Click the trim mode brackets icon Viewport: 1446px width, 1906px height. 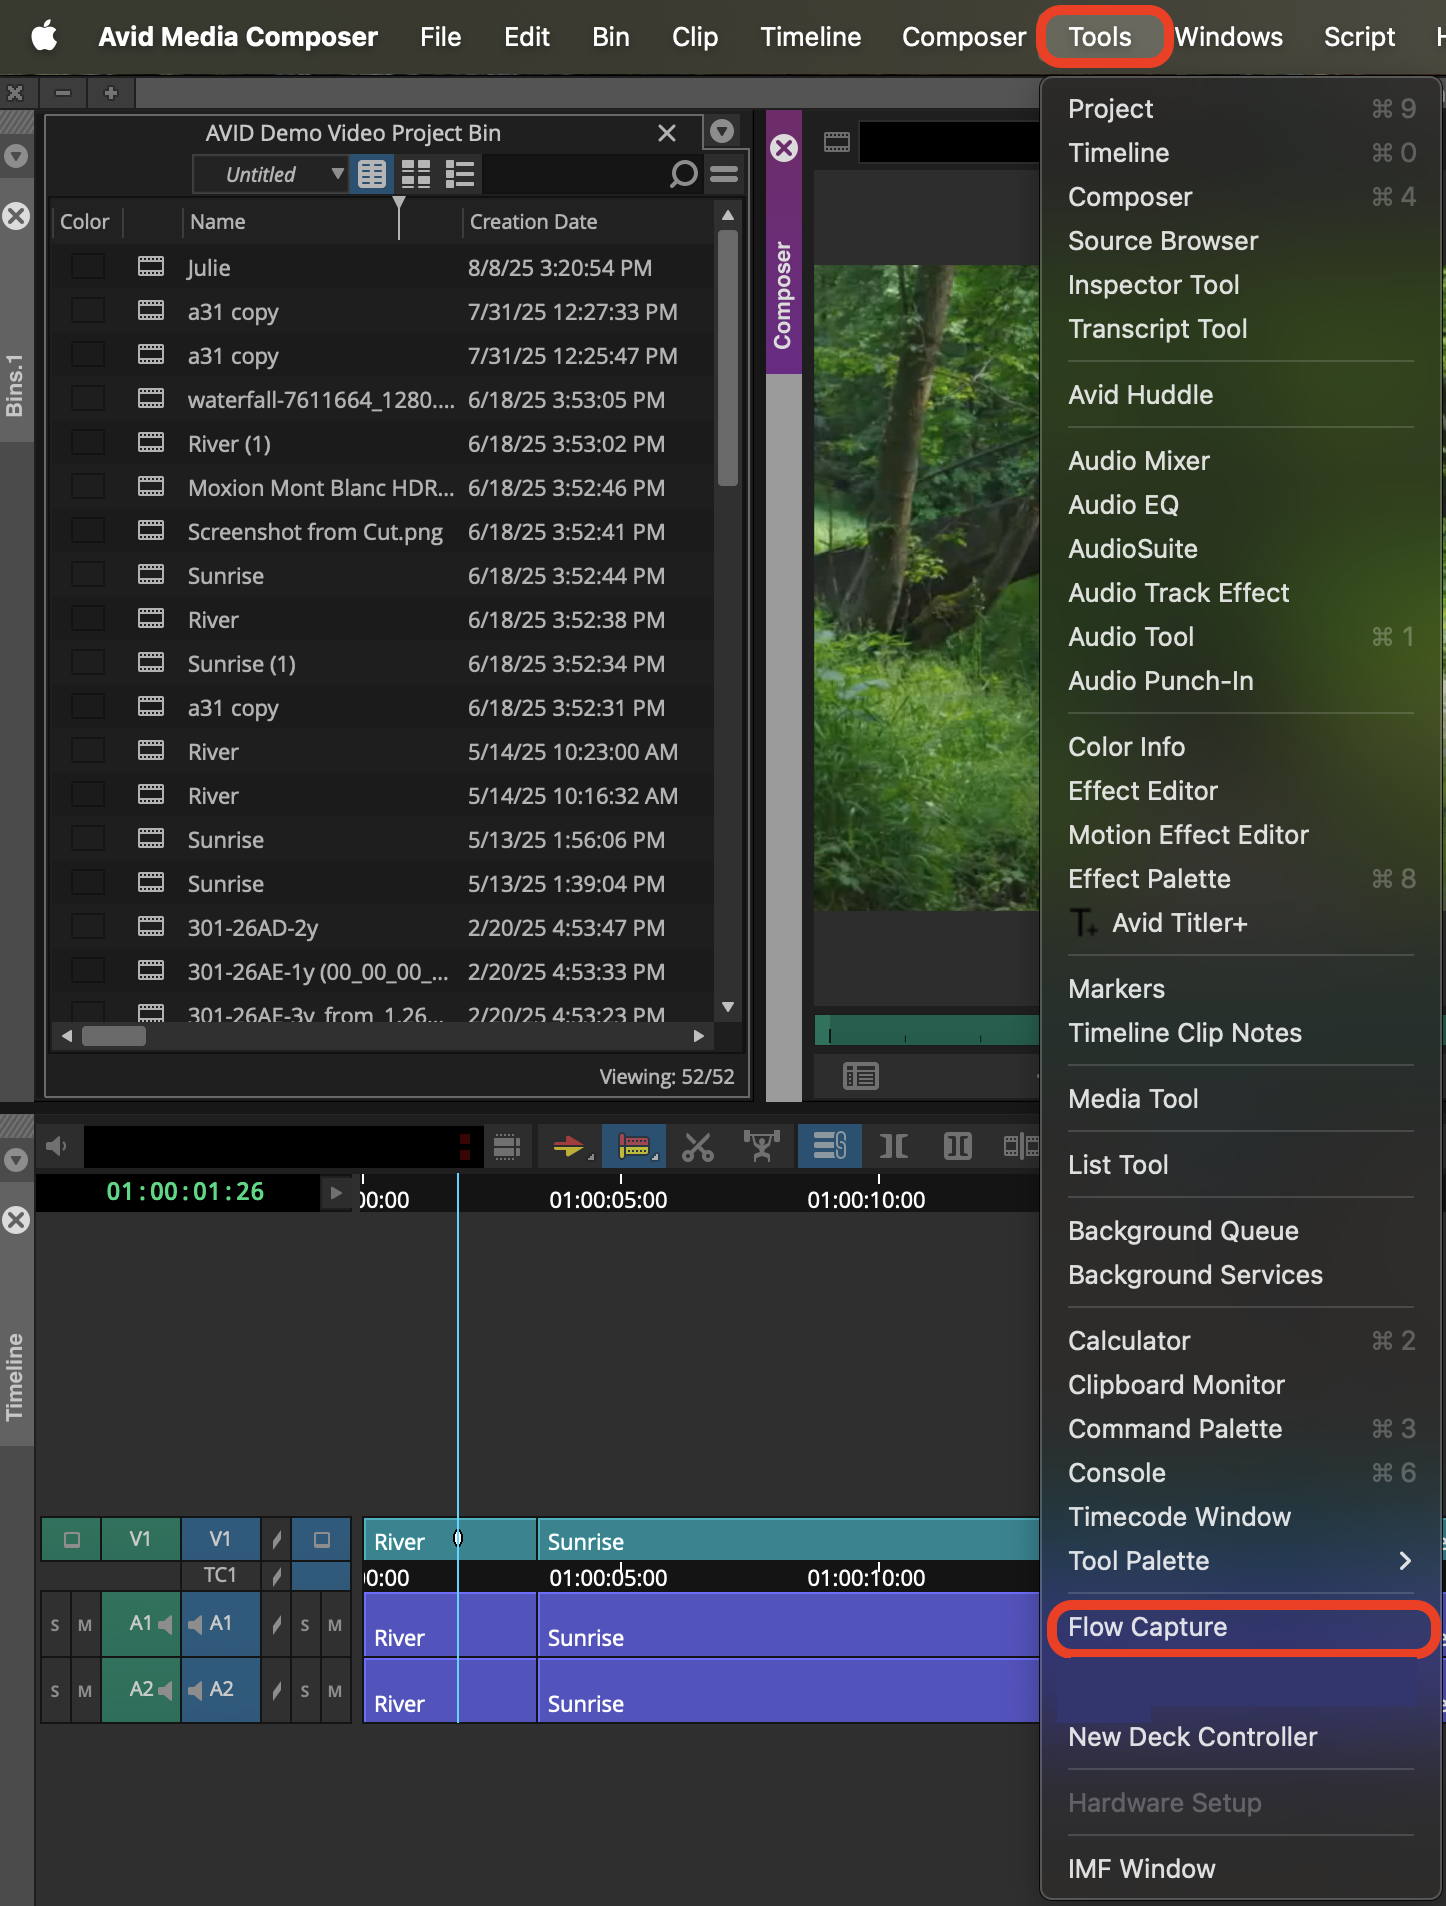coord(894,1146)
